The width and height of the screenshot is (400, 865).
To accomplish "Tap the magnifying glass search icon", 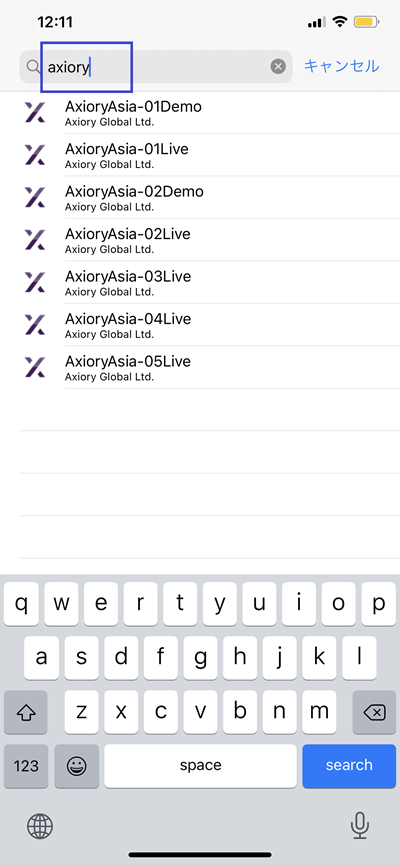I will [34, 67].
